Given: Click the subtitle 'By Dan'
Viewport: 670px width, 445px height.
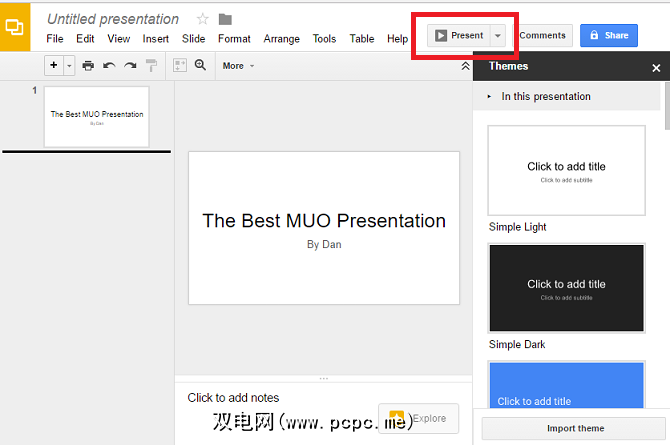Looking at the screenshot, I should tap(324, 245).
